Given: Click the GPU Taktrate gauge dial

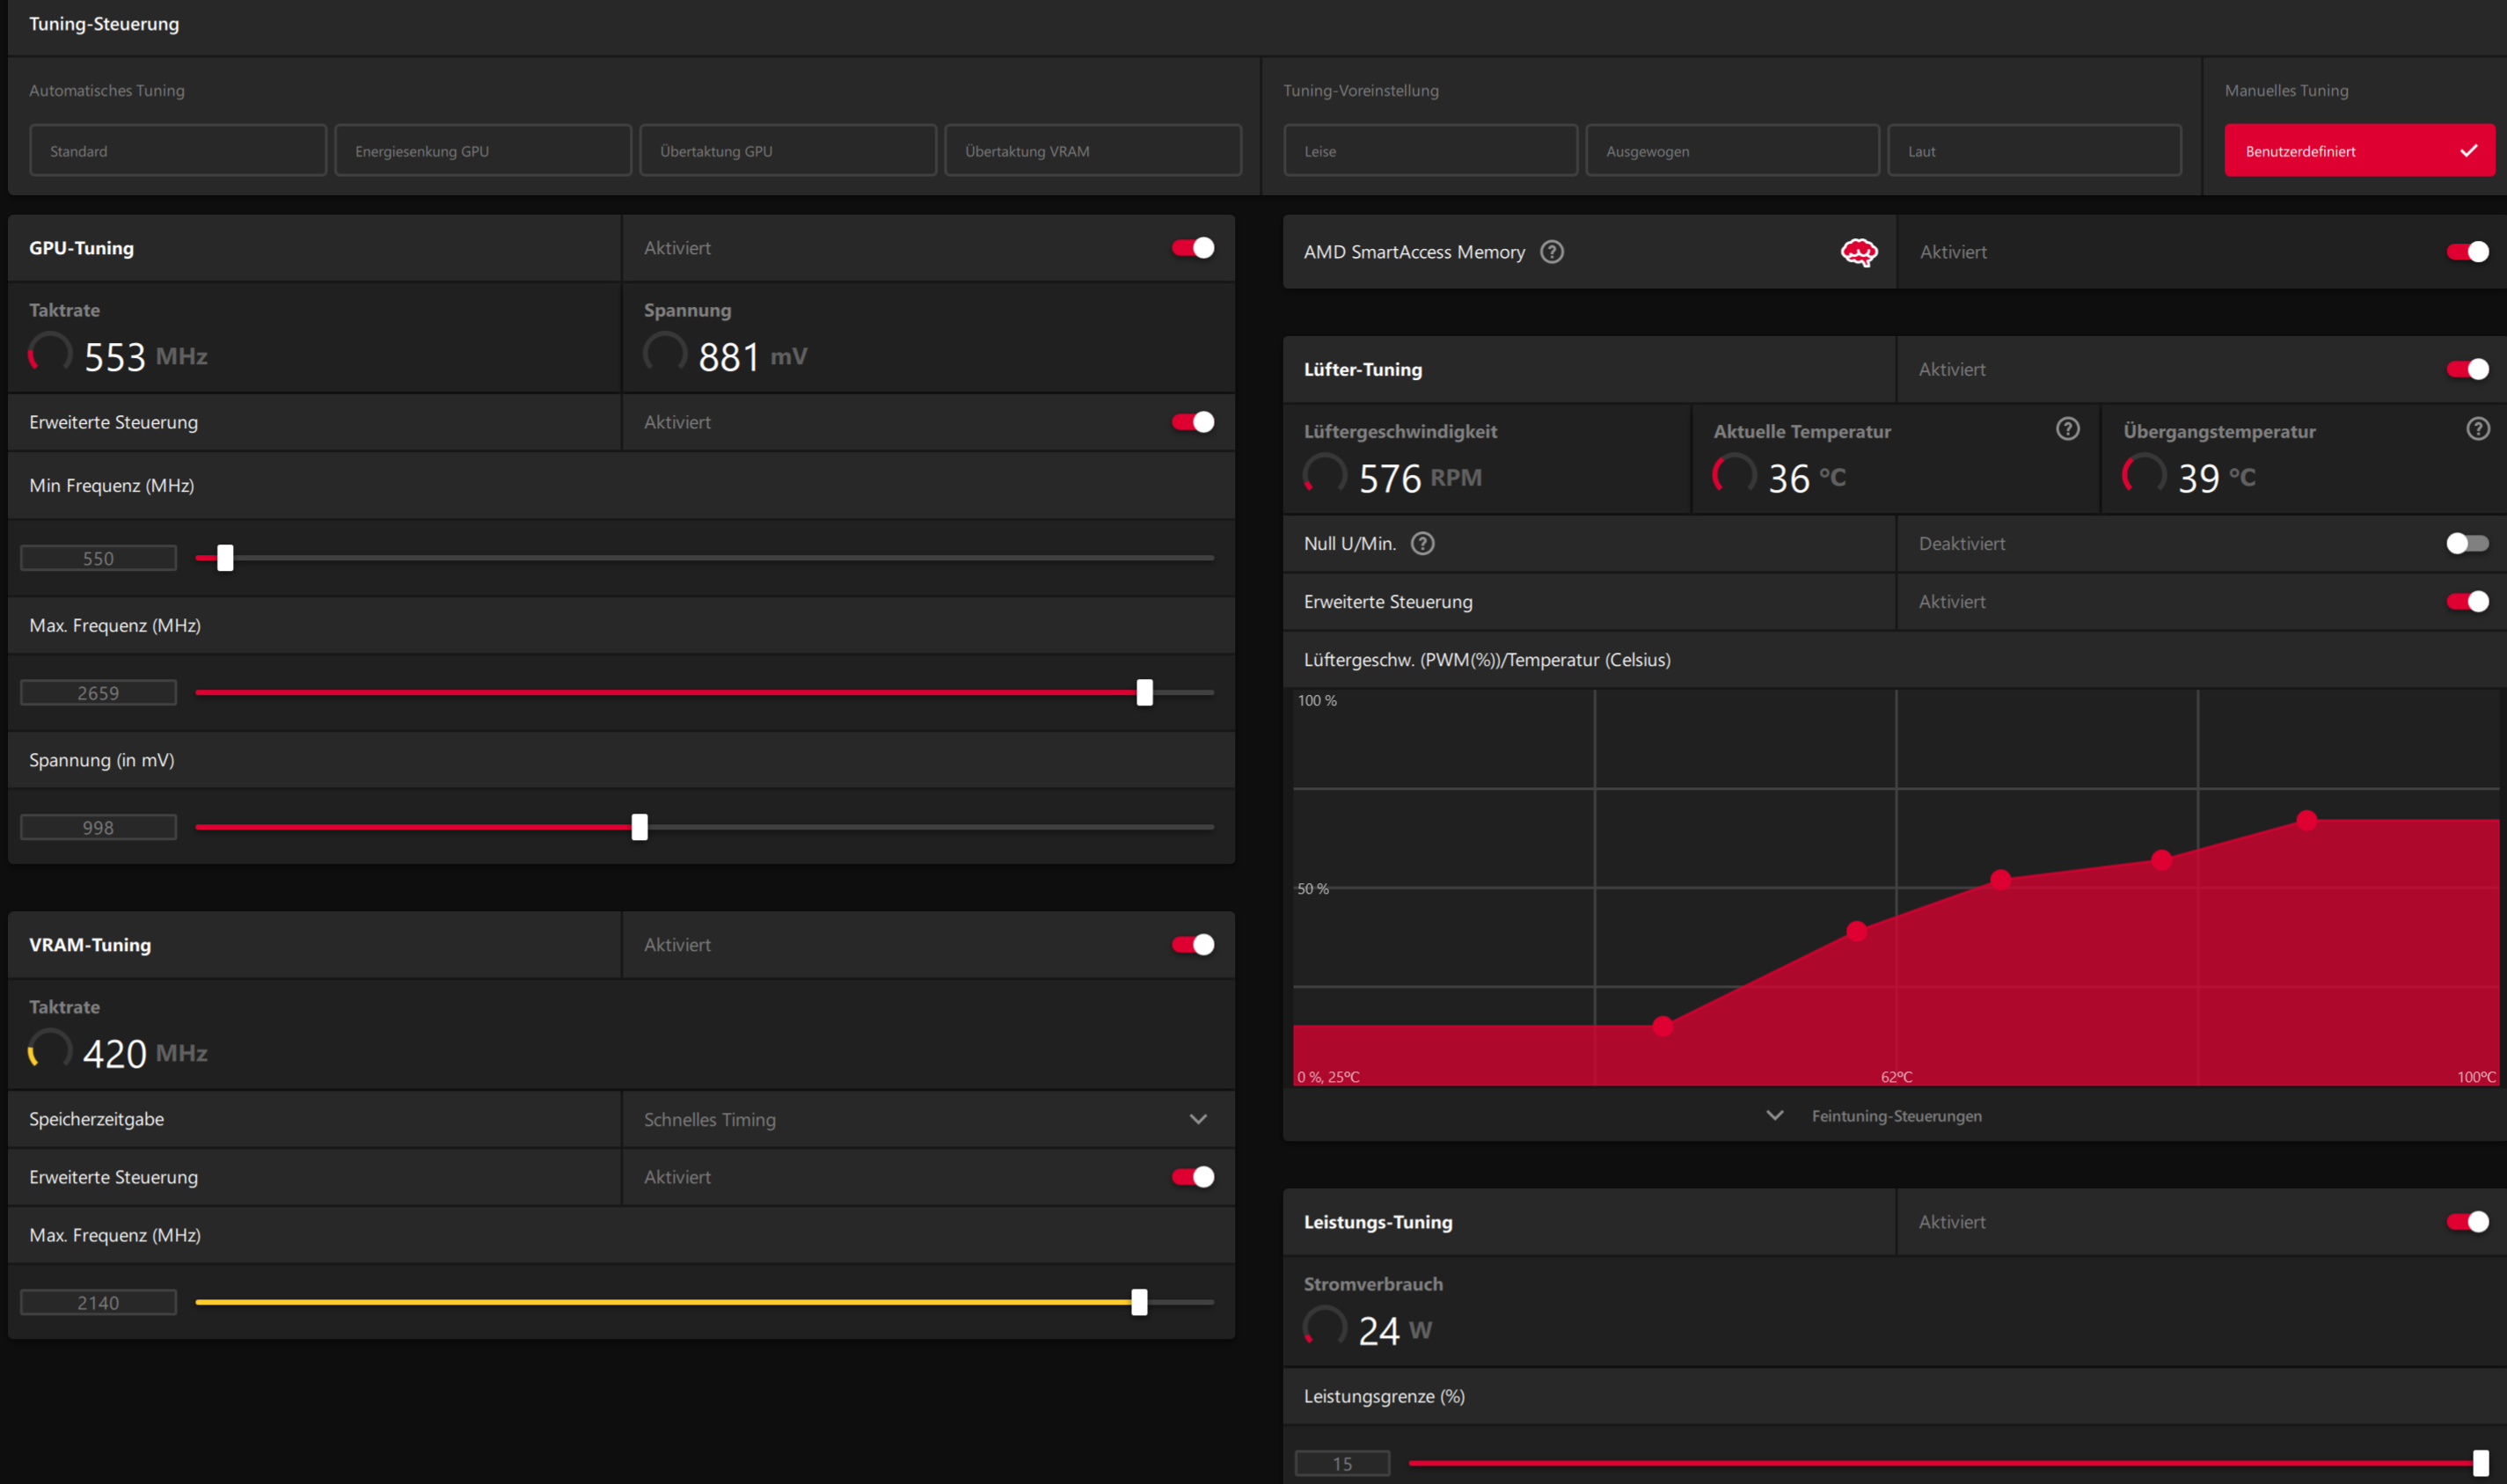Looking at the screenshot, I should (x=50, y=354).
